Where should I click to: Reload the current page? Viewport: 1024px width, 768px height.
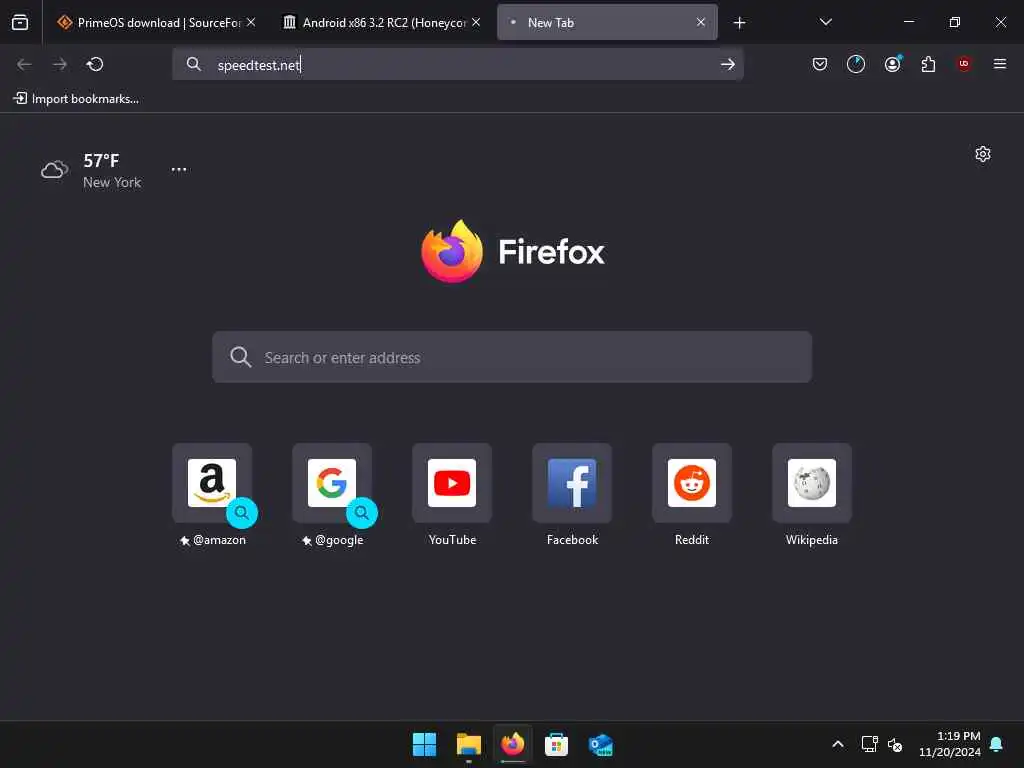[x=95, y=64]
